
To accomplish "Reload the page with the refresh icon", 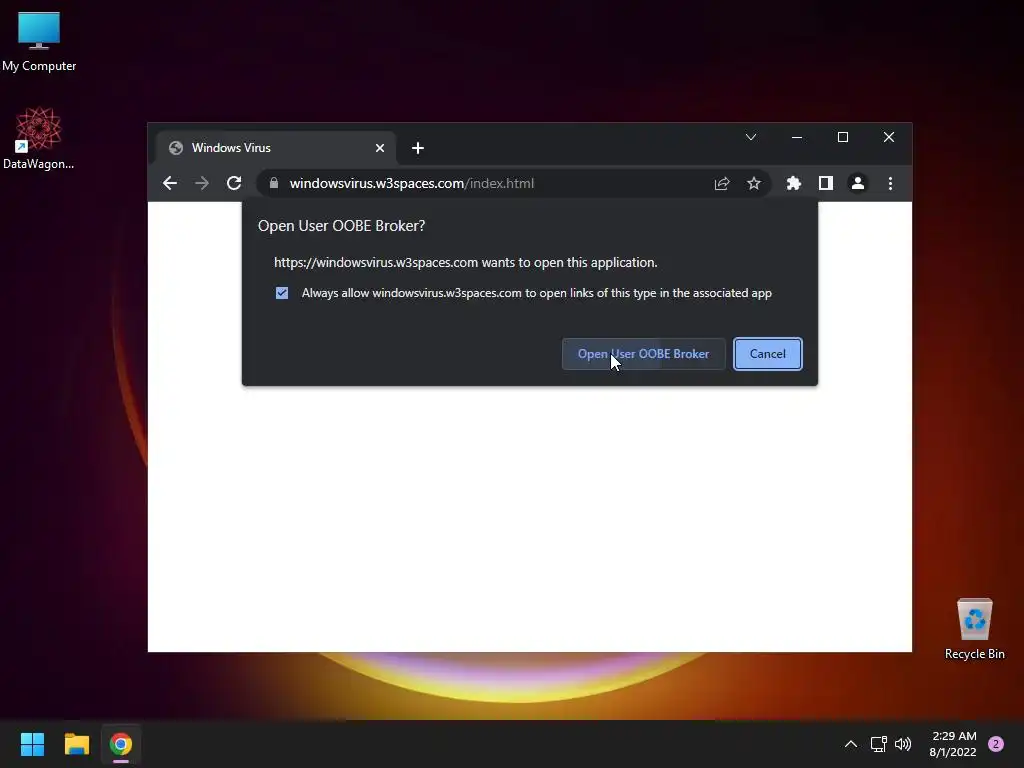I will 234,184.
